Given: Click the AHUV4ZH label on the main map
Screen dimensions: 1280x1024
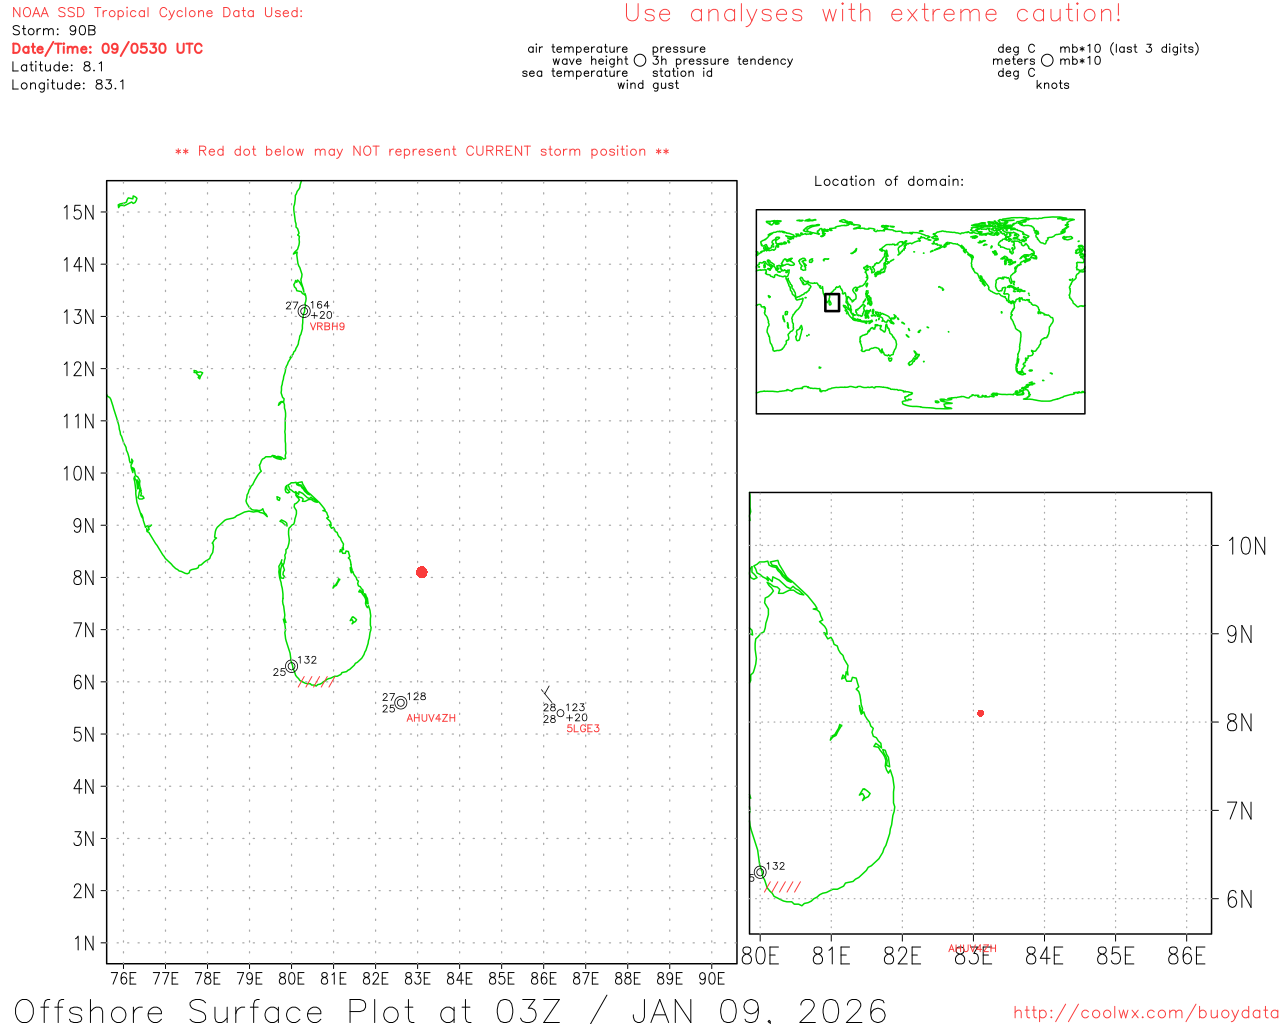Looking at the screenshot, I should (x=431, y=718).
